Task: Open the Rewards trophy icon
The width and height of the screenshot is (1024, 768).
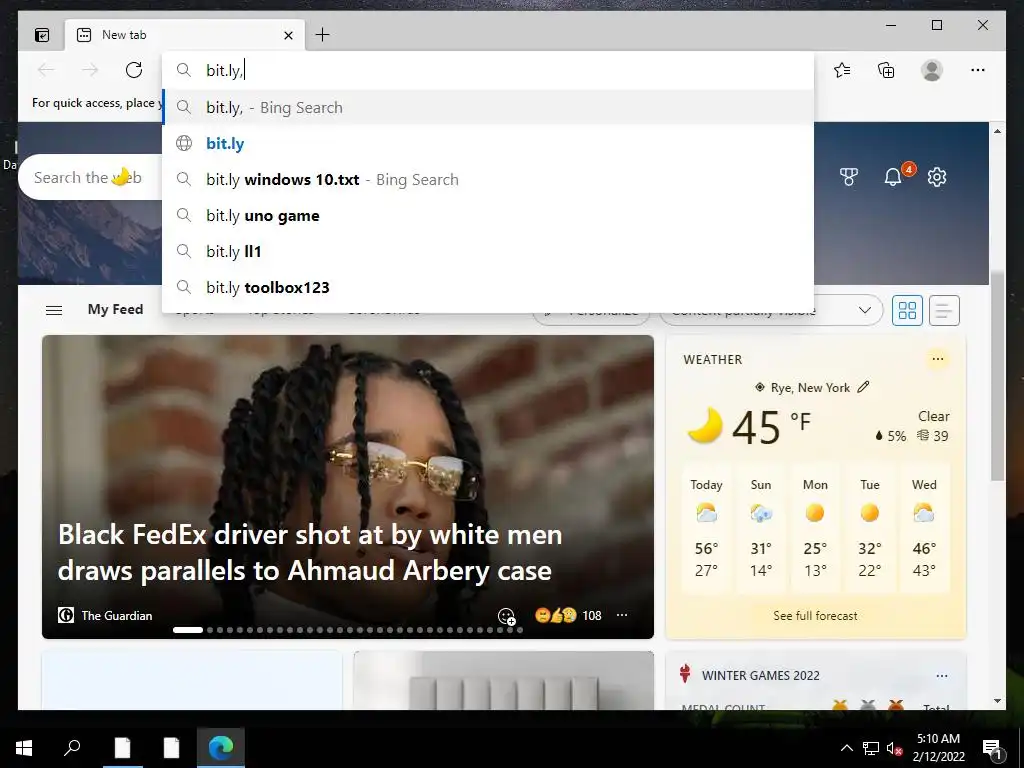Action: tap(848, 177)
